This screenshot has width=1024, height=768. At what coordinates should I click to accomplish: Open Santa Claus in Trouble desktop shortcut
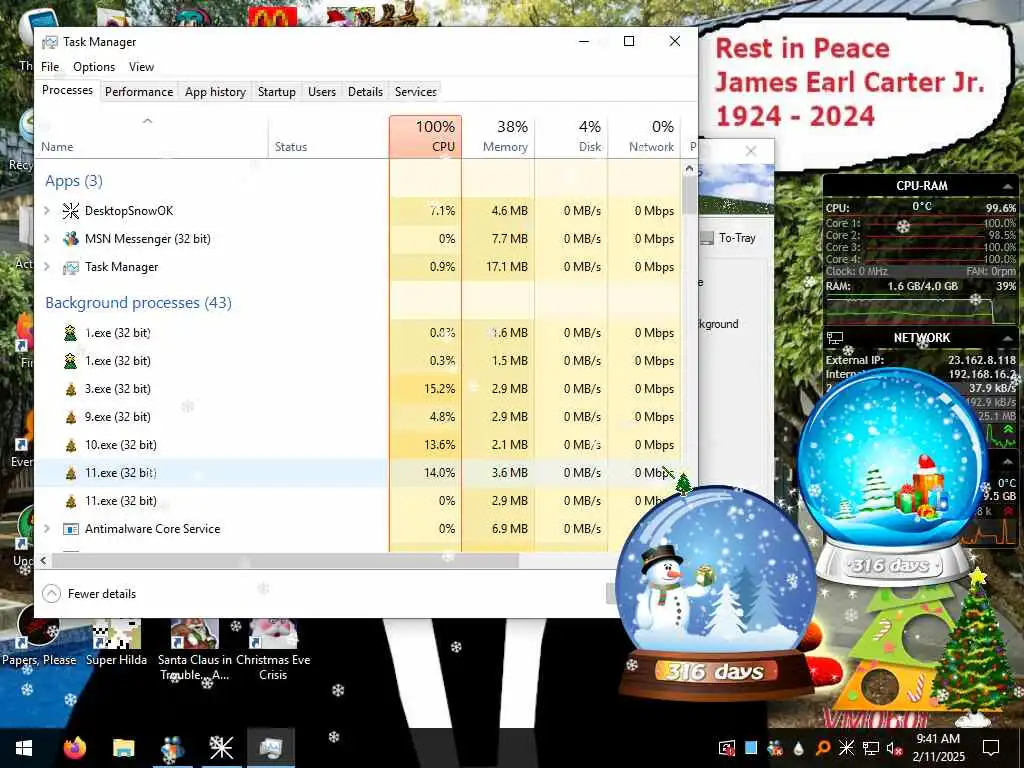(x=195, y=650)
